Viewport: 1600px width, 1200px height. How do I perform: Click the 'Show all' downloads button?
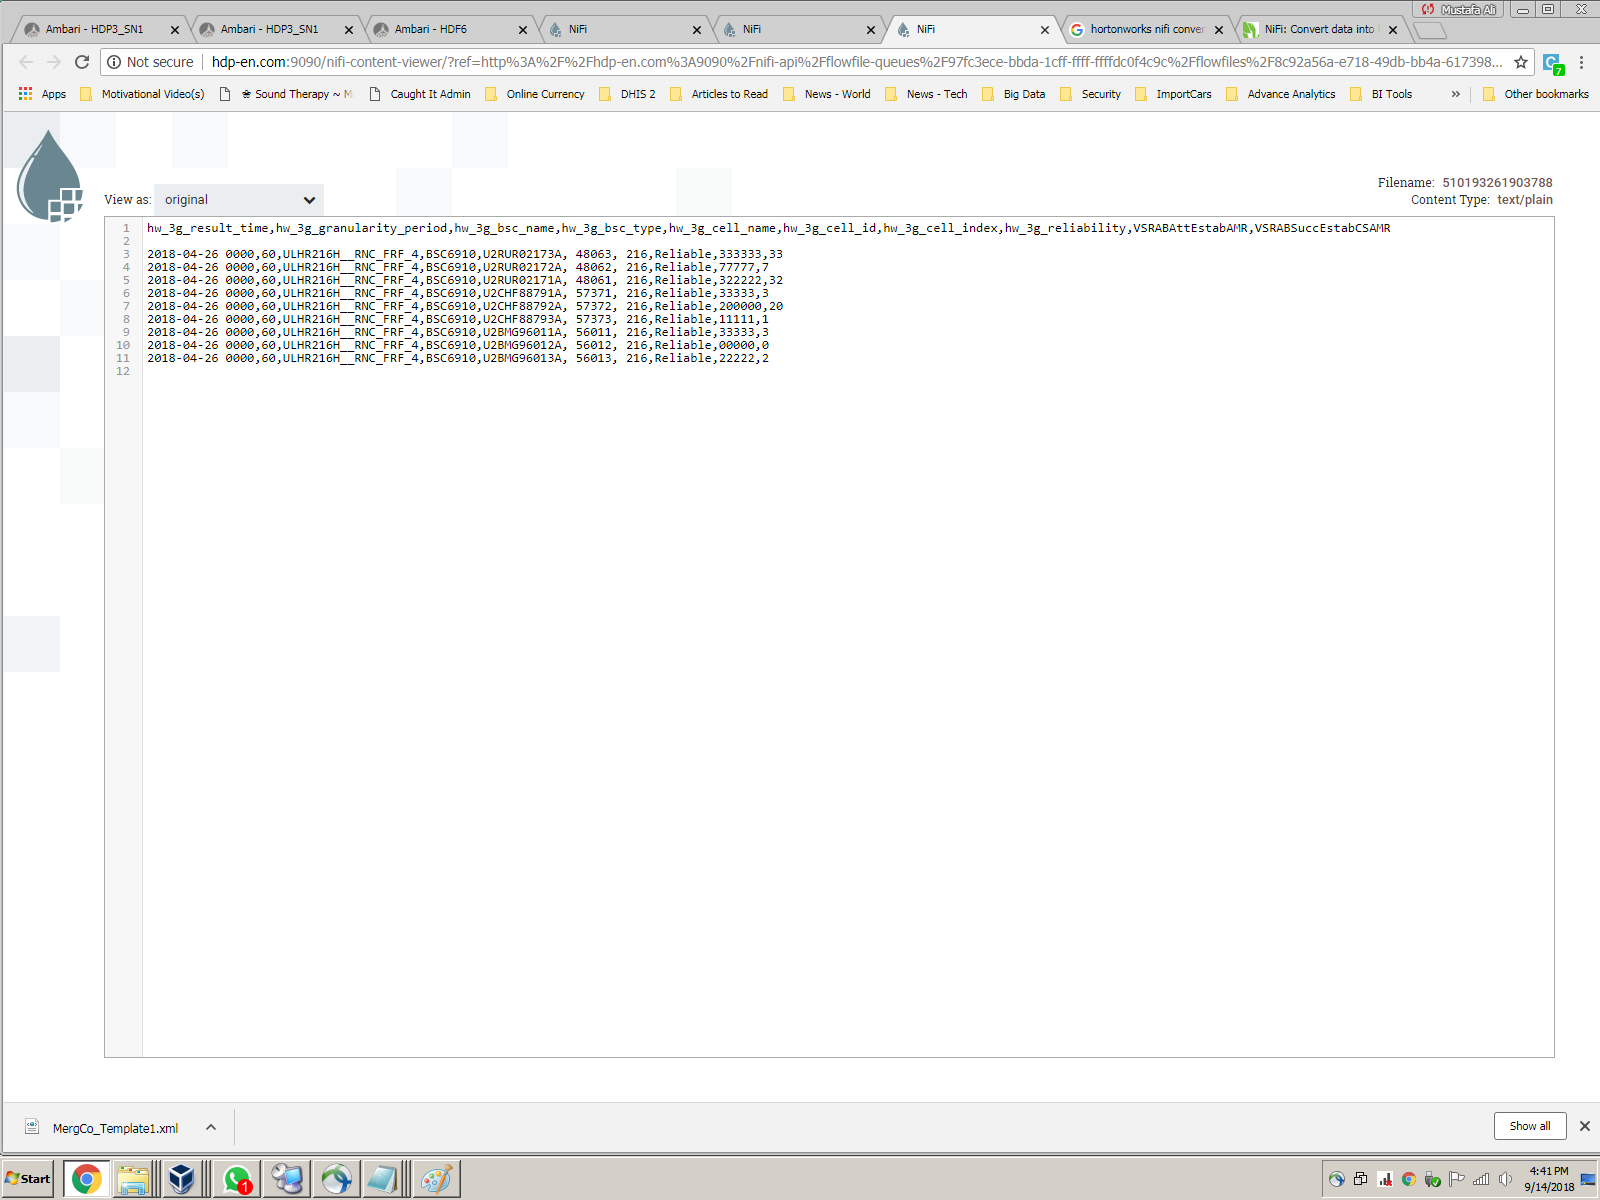pos(1529,1126)
